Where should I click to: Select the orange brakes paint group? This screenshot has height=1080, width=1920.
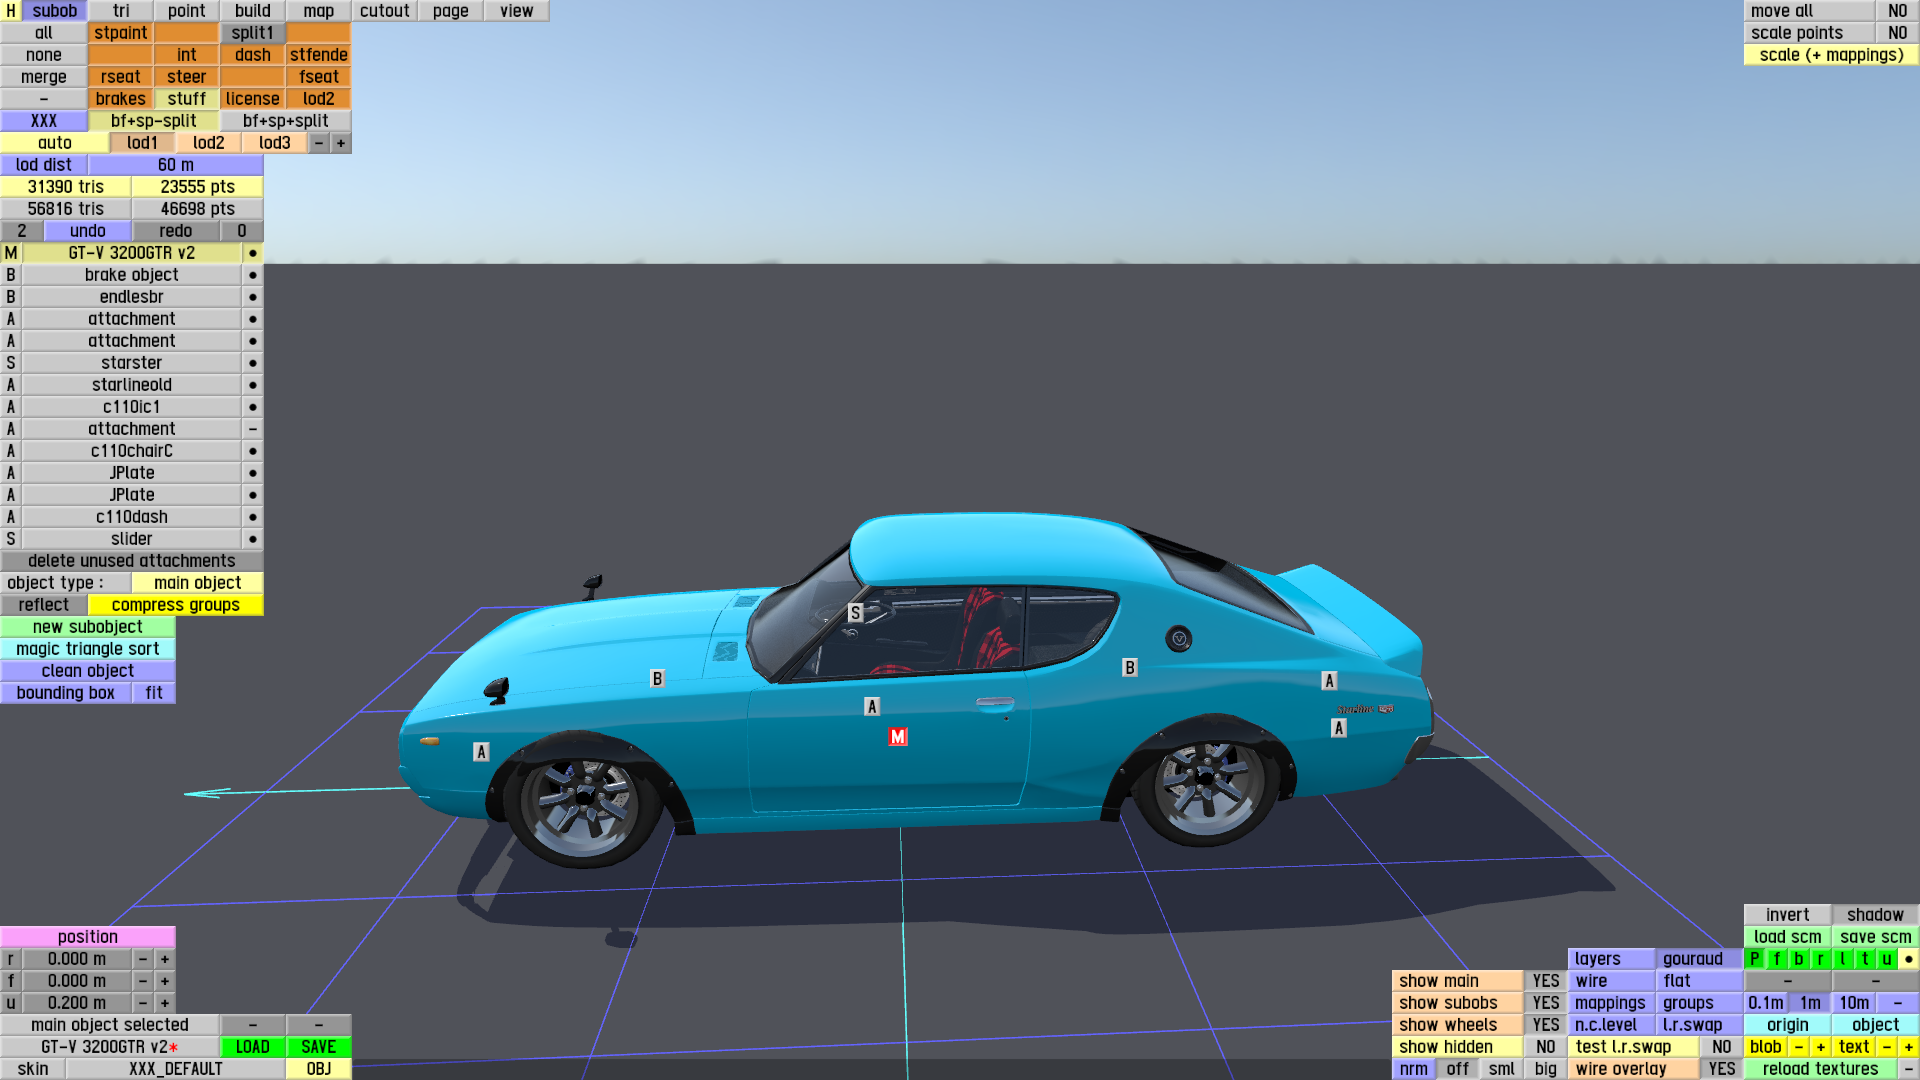click(x=120, y=99)
